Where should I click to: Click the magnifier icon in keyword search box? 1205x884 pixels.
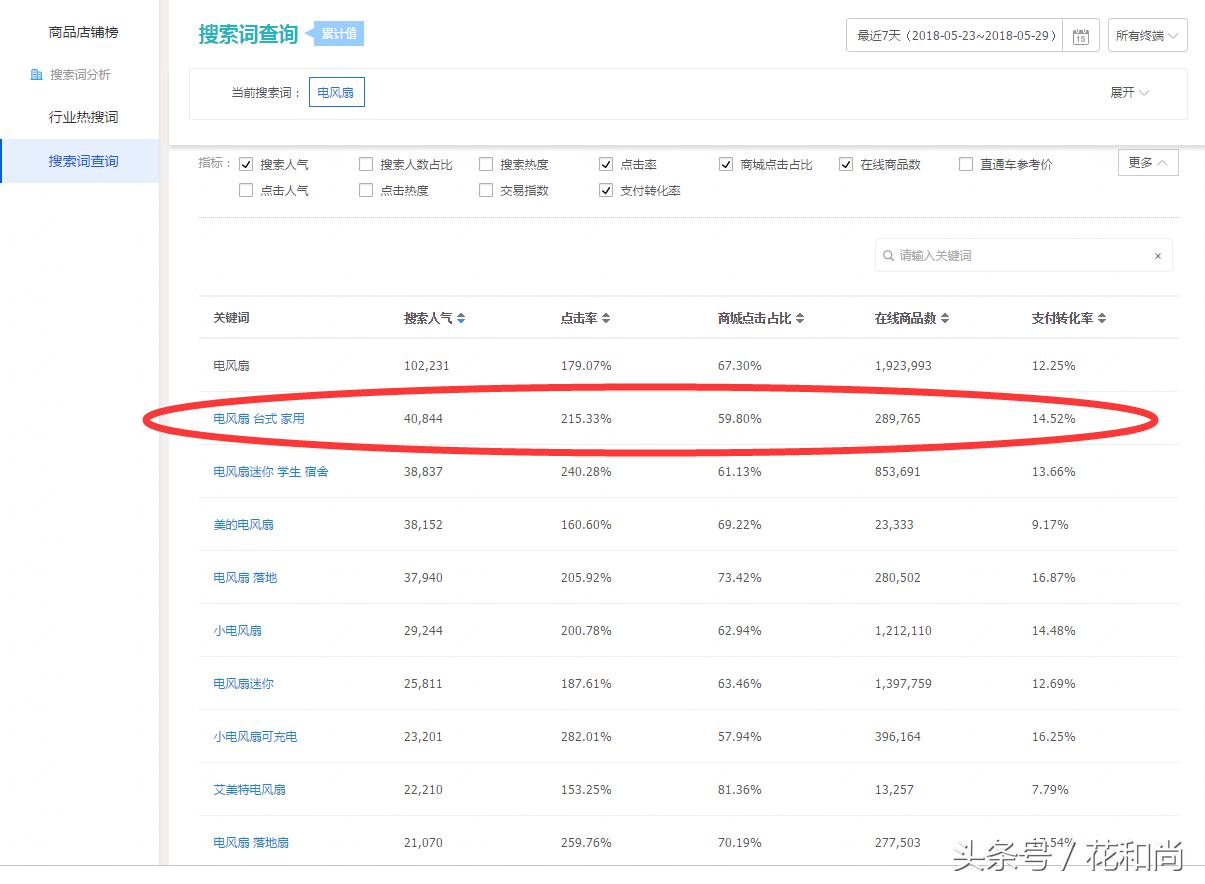pos(888,255)
